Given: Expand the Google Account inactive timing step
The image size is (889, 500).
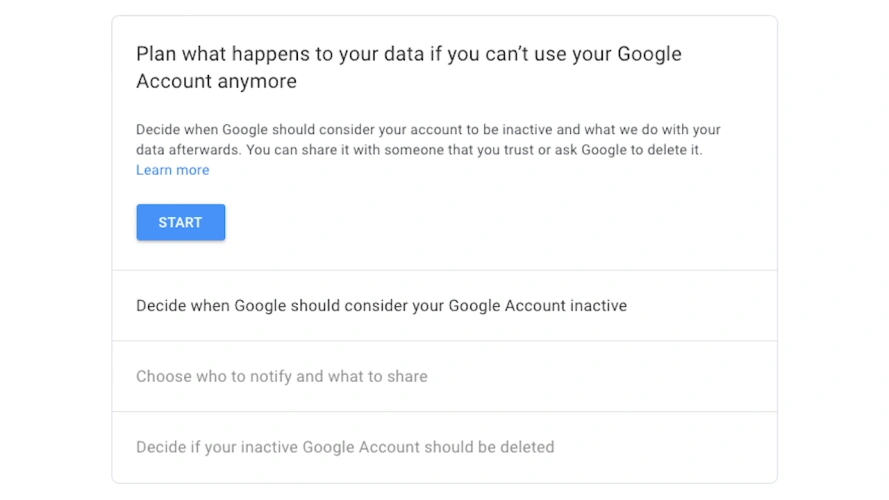Looking at the screenshot, I should click(x=381, y=305).
